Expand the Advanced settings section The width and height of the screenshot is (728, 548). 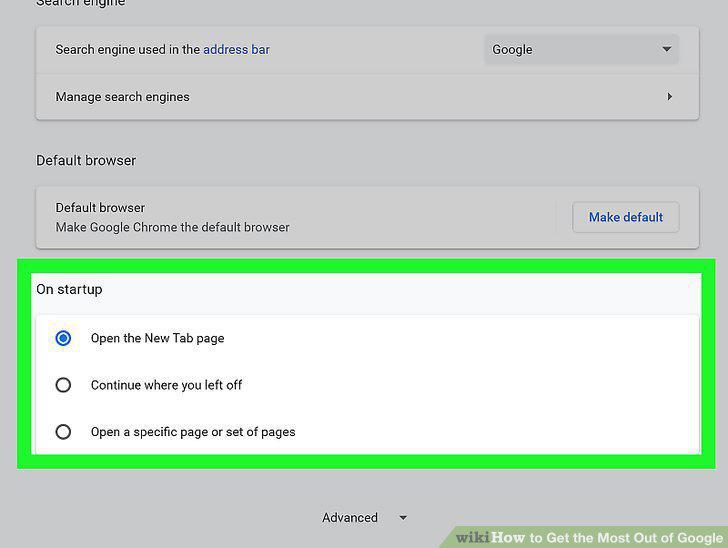(364, 517)
